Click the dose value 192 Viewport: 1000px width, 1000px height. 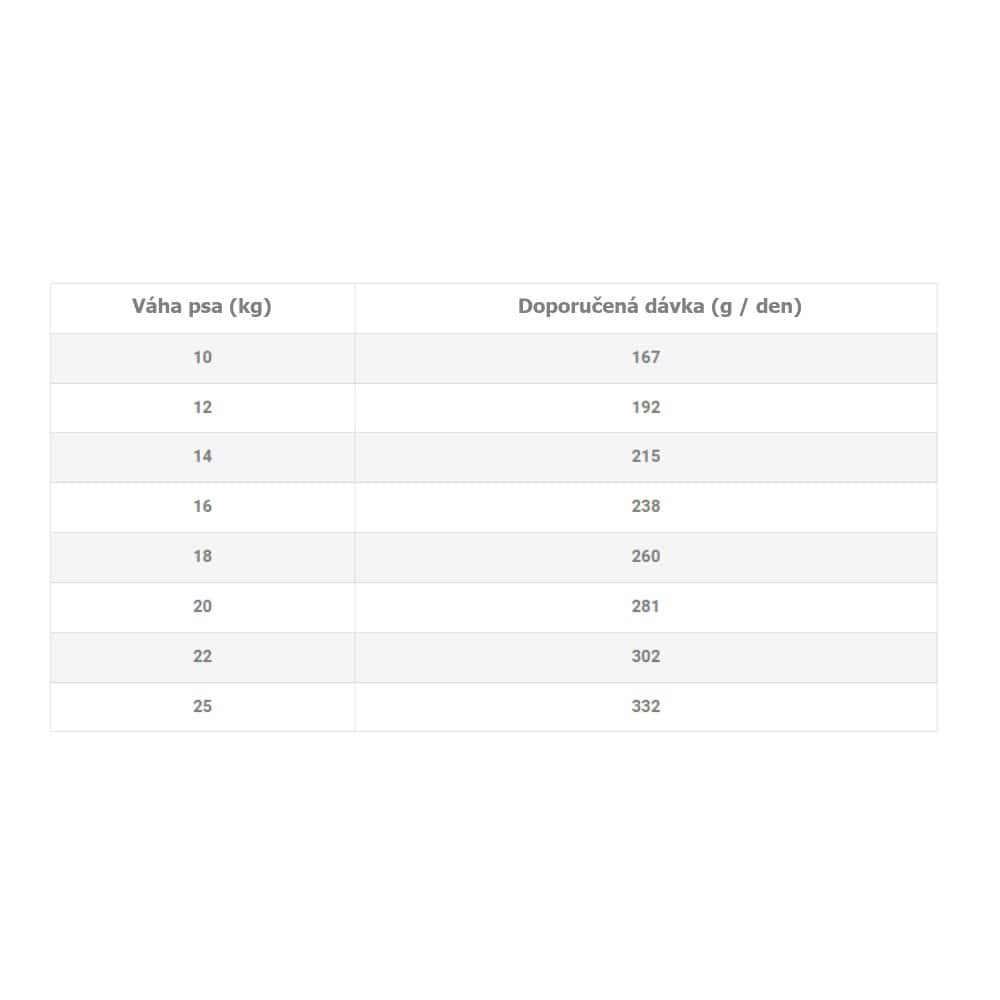tap(646, 408)
